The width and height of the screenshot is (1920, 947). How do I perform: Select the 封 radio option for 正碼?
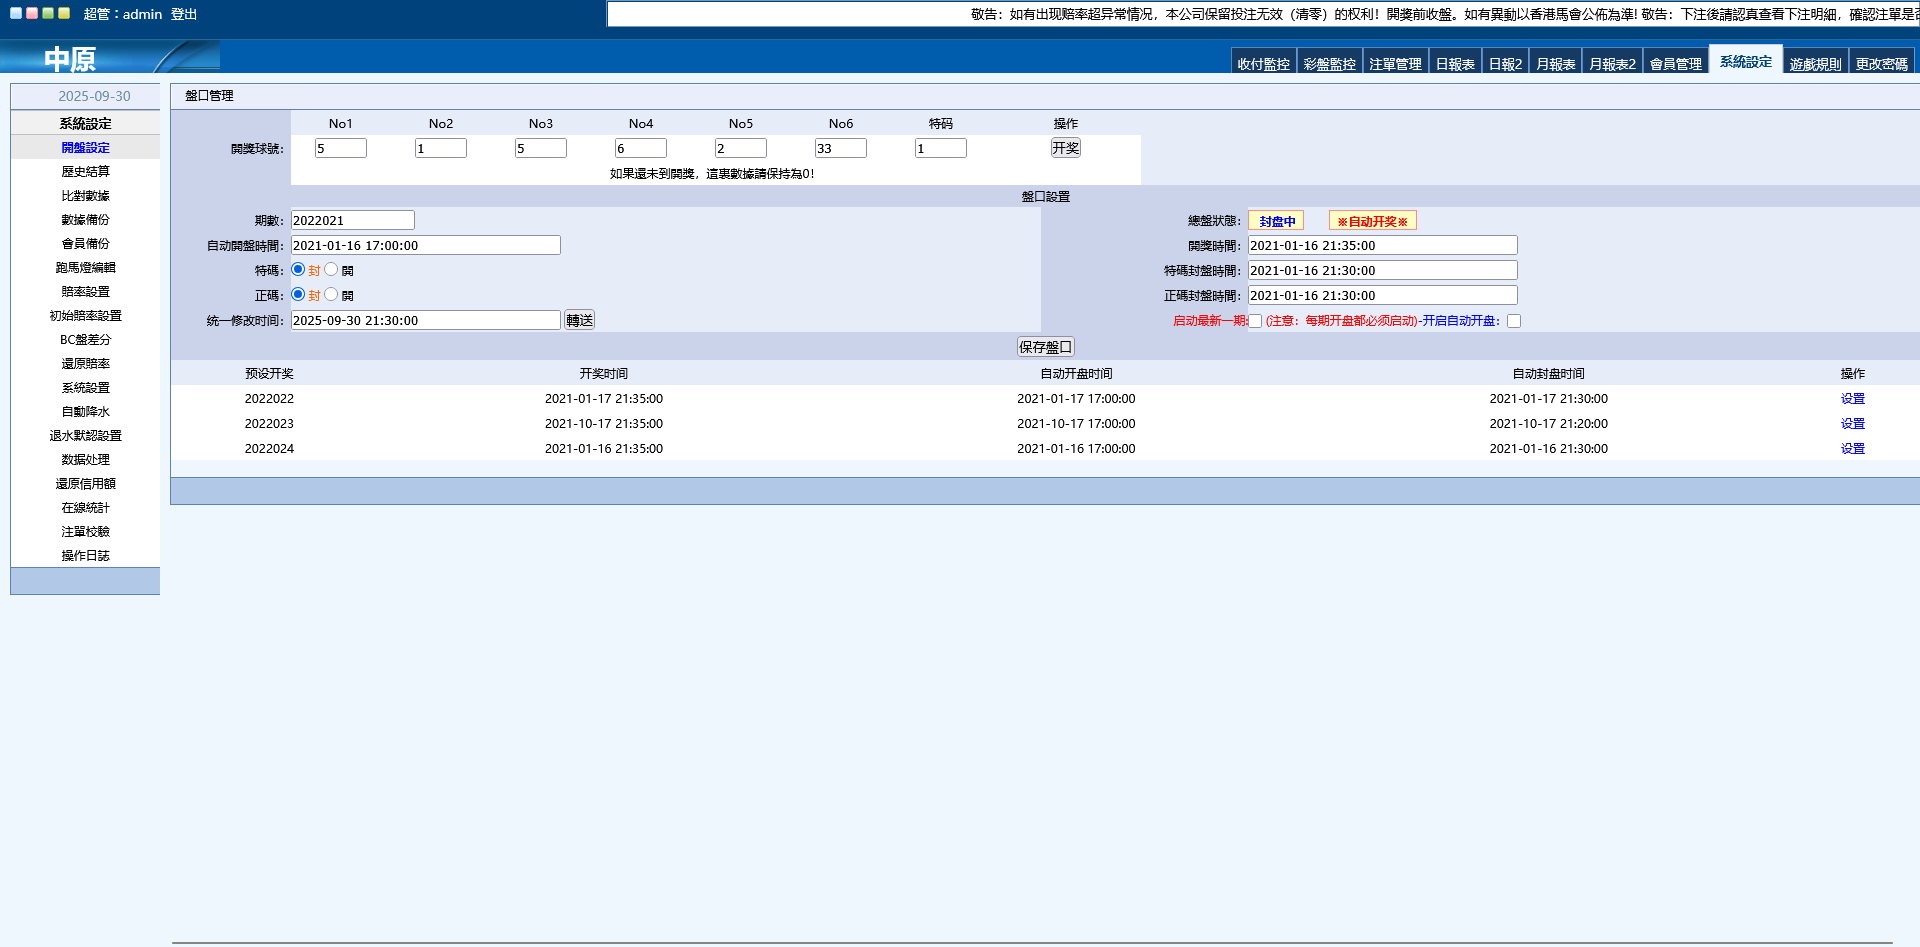(x=298, y=295)
